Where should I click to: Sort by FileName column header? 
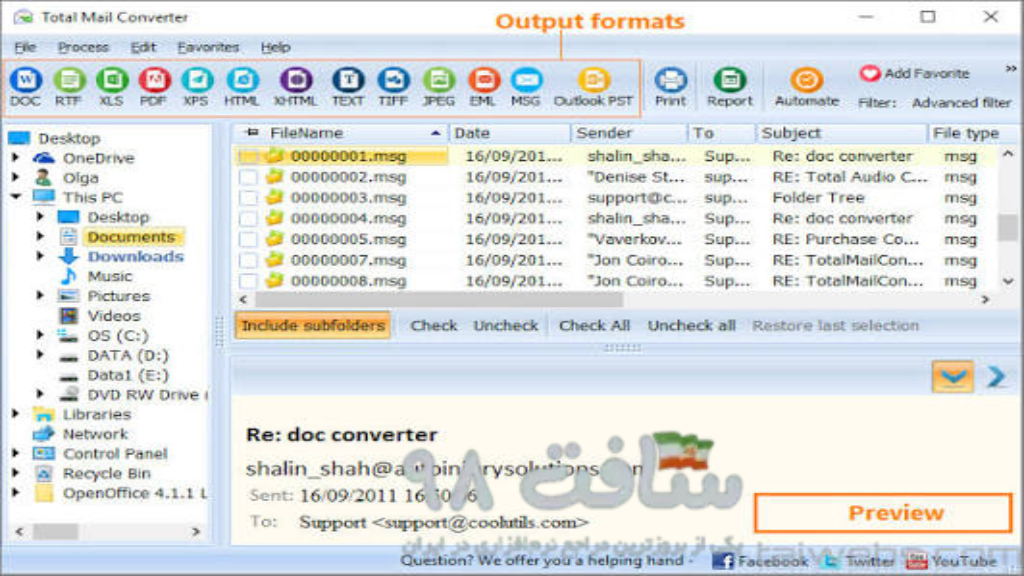(340, 133)
